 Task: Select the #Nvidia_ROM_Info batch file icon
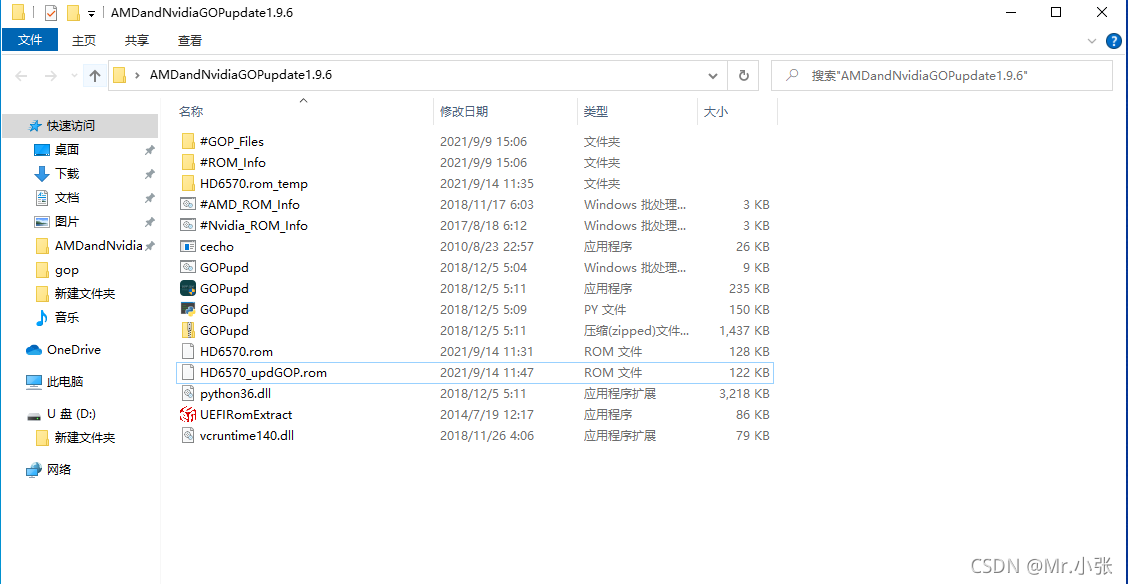188,225
